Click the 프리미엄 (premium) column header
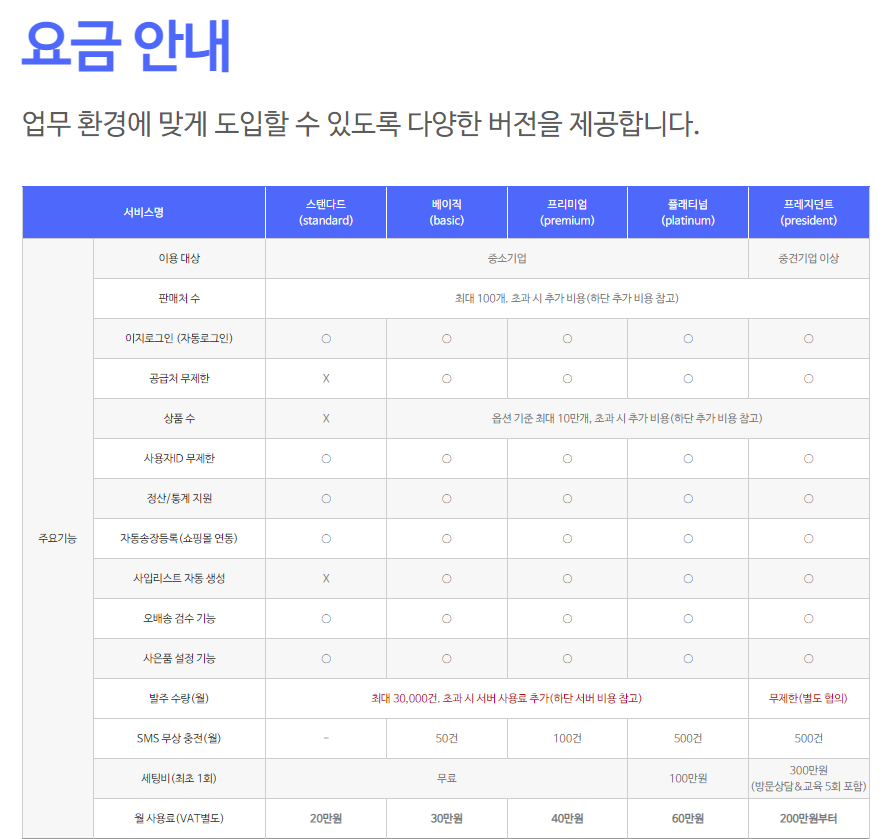The height and width of the screenshot is (839, 888). [x=567, y=212]
